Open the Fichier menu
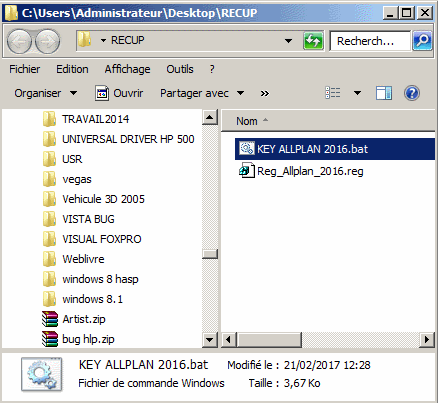438x403 pixels. (25, 69)
